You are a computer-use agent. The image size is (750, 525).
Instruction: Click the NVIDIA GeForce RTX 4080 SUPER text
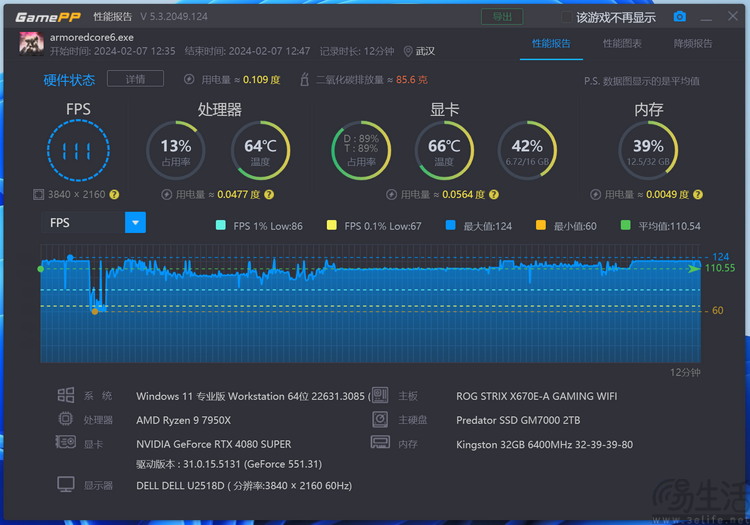pyautogui.click(x=213, y=444)
